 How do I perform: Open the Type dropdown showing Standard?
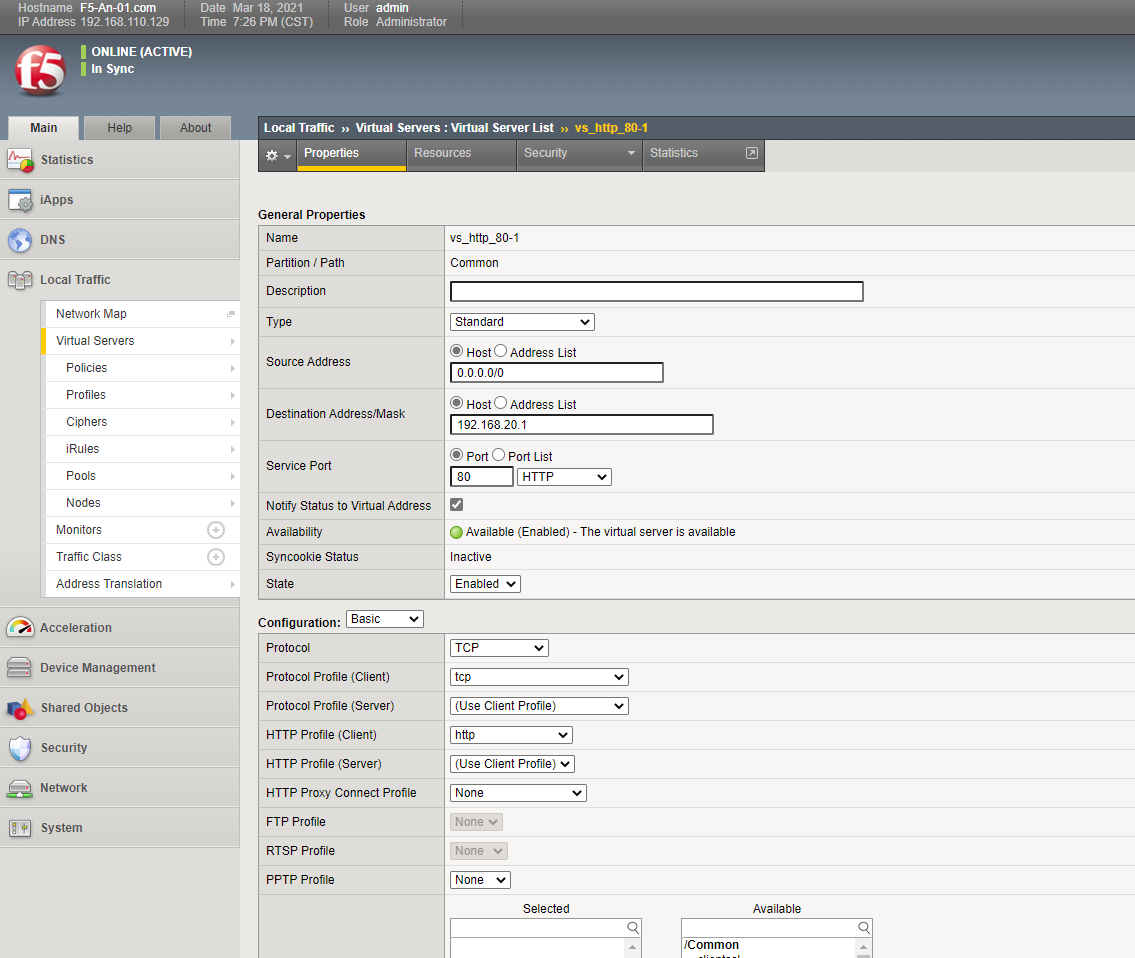click(x=522, y=322)
